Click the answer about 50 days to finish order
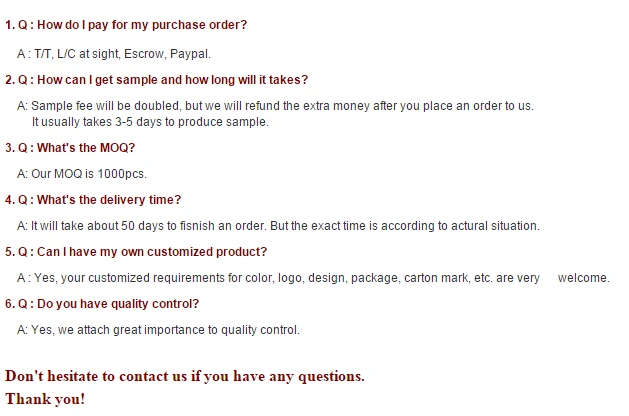629x416 pixels. (x=278, y=226)
